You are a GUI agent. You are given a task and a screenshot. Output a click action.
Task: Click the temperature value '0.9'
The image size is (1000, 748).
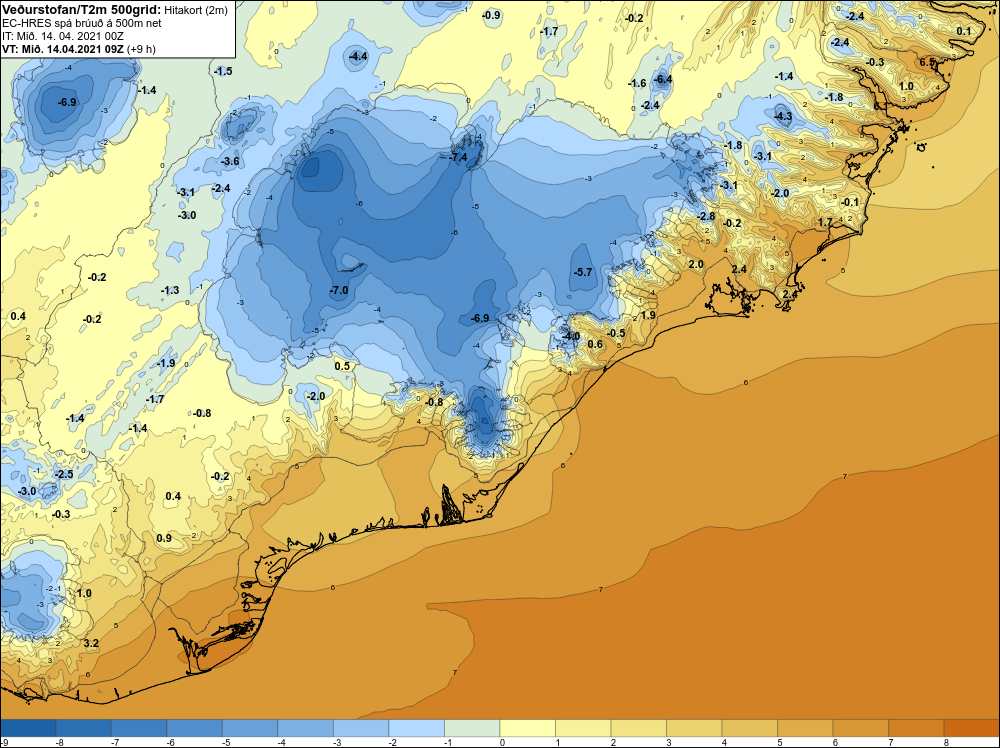coord(164,538)
